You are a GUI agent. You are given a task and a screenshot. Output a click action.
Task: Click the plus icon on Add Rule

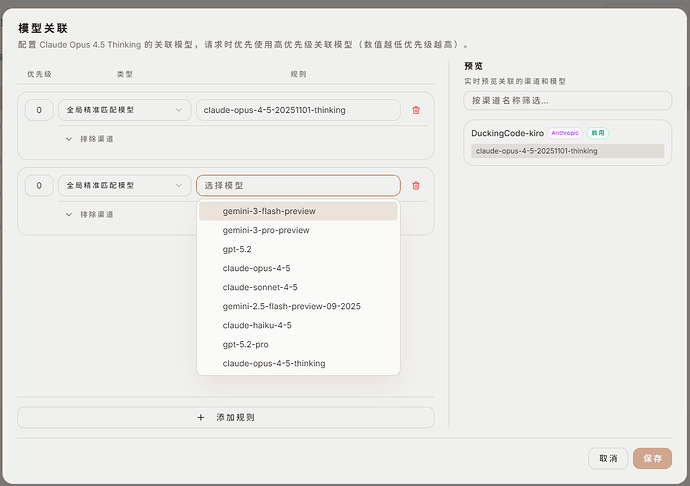tap(201, 417)
